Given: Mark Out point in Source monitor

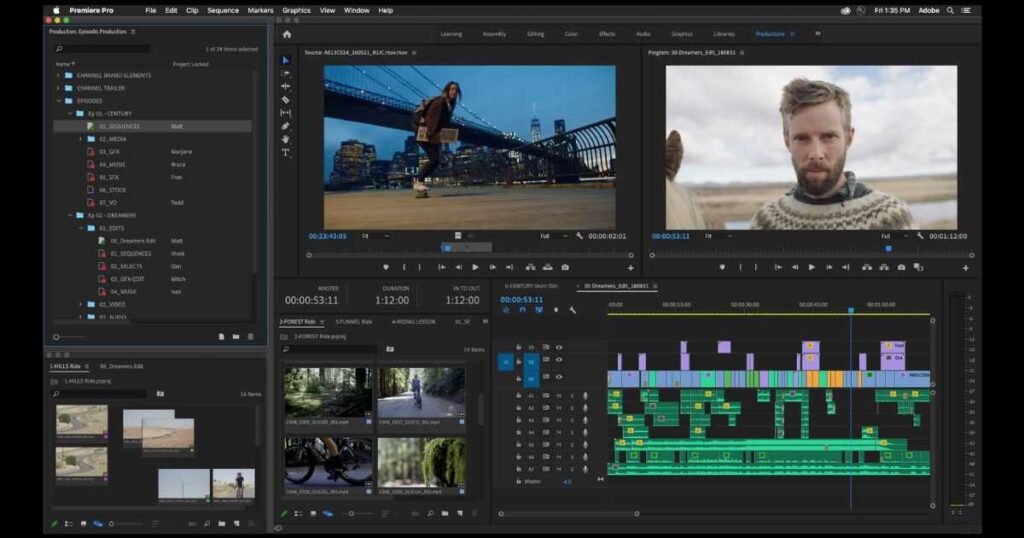Looking at the screenshot, I should click(x=419, y=267).
